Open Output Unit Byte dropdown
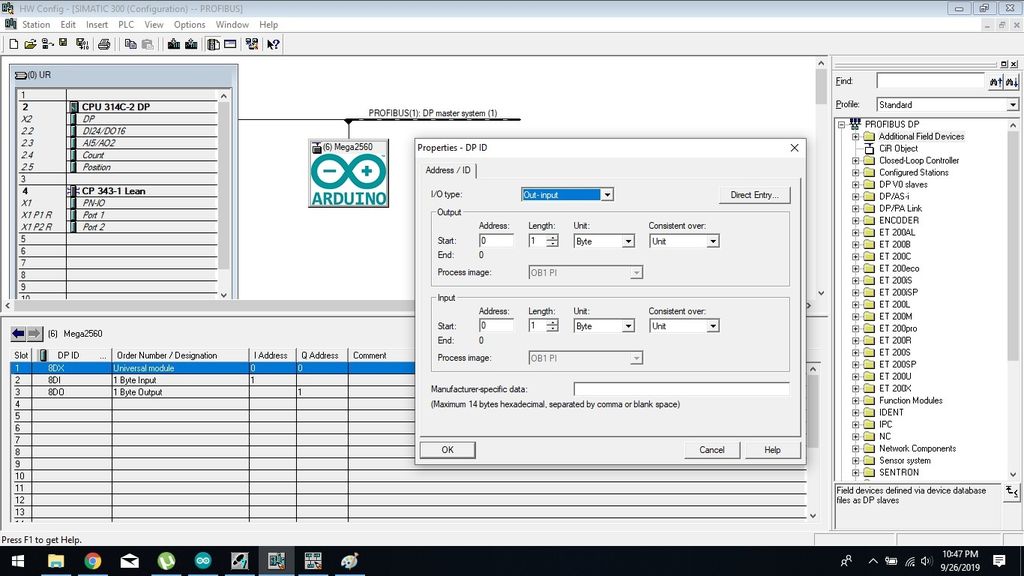Screen dimensions: 1024x576 [x=628, y=242]
